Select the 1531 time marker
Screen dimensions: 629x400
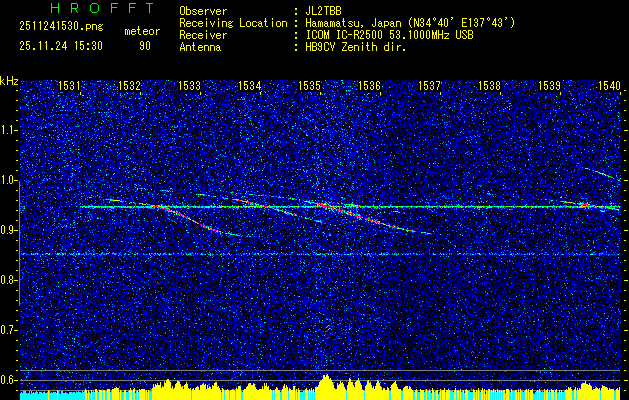(x=70, y=87)
